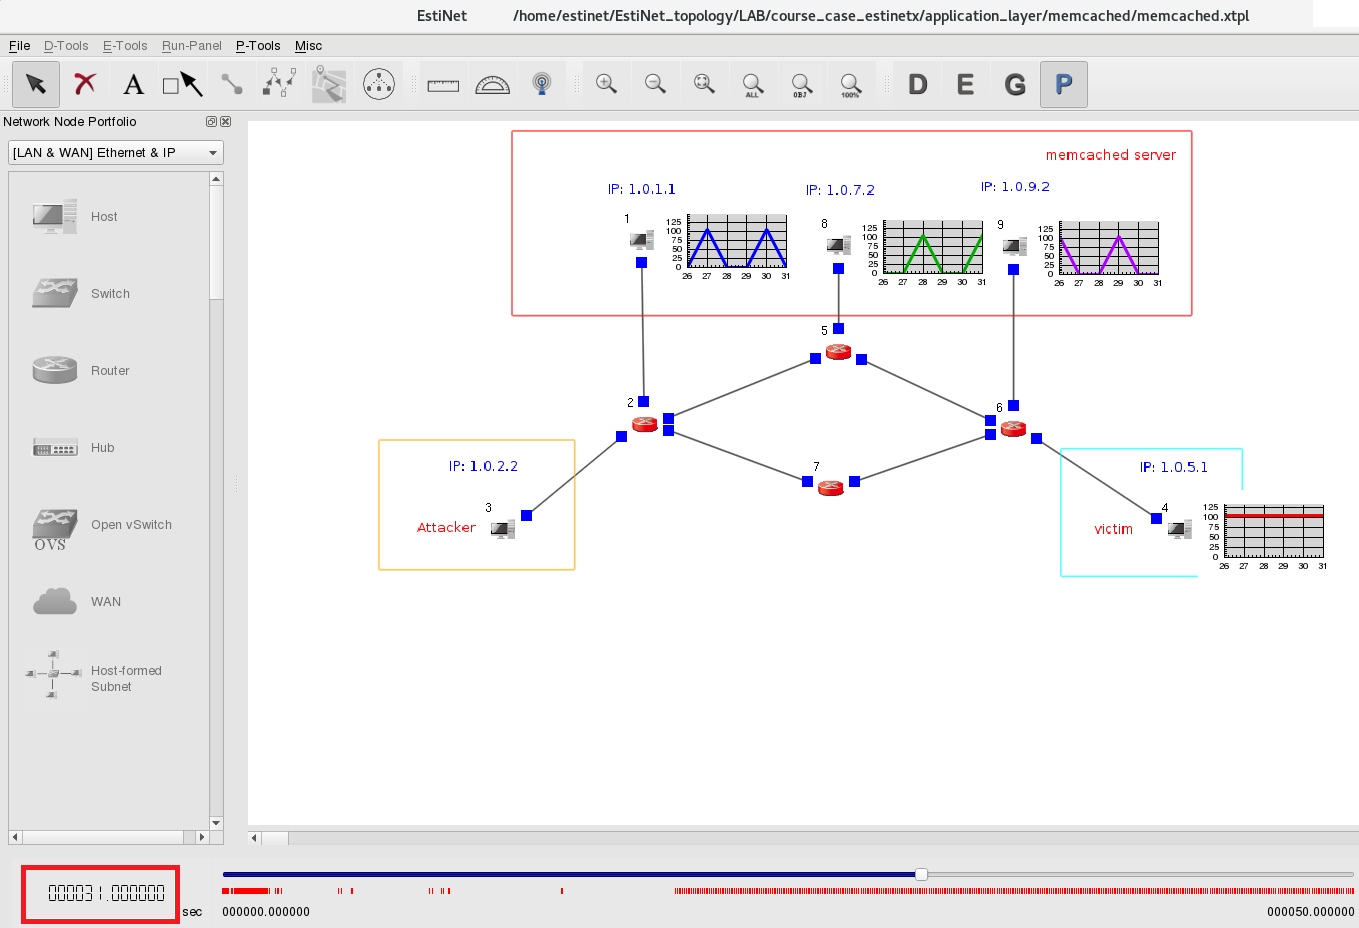Click portfolio list scroll down arrow

[x=216, y=823]
